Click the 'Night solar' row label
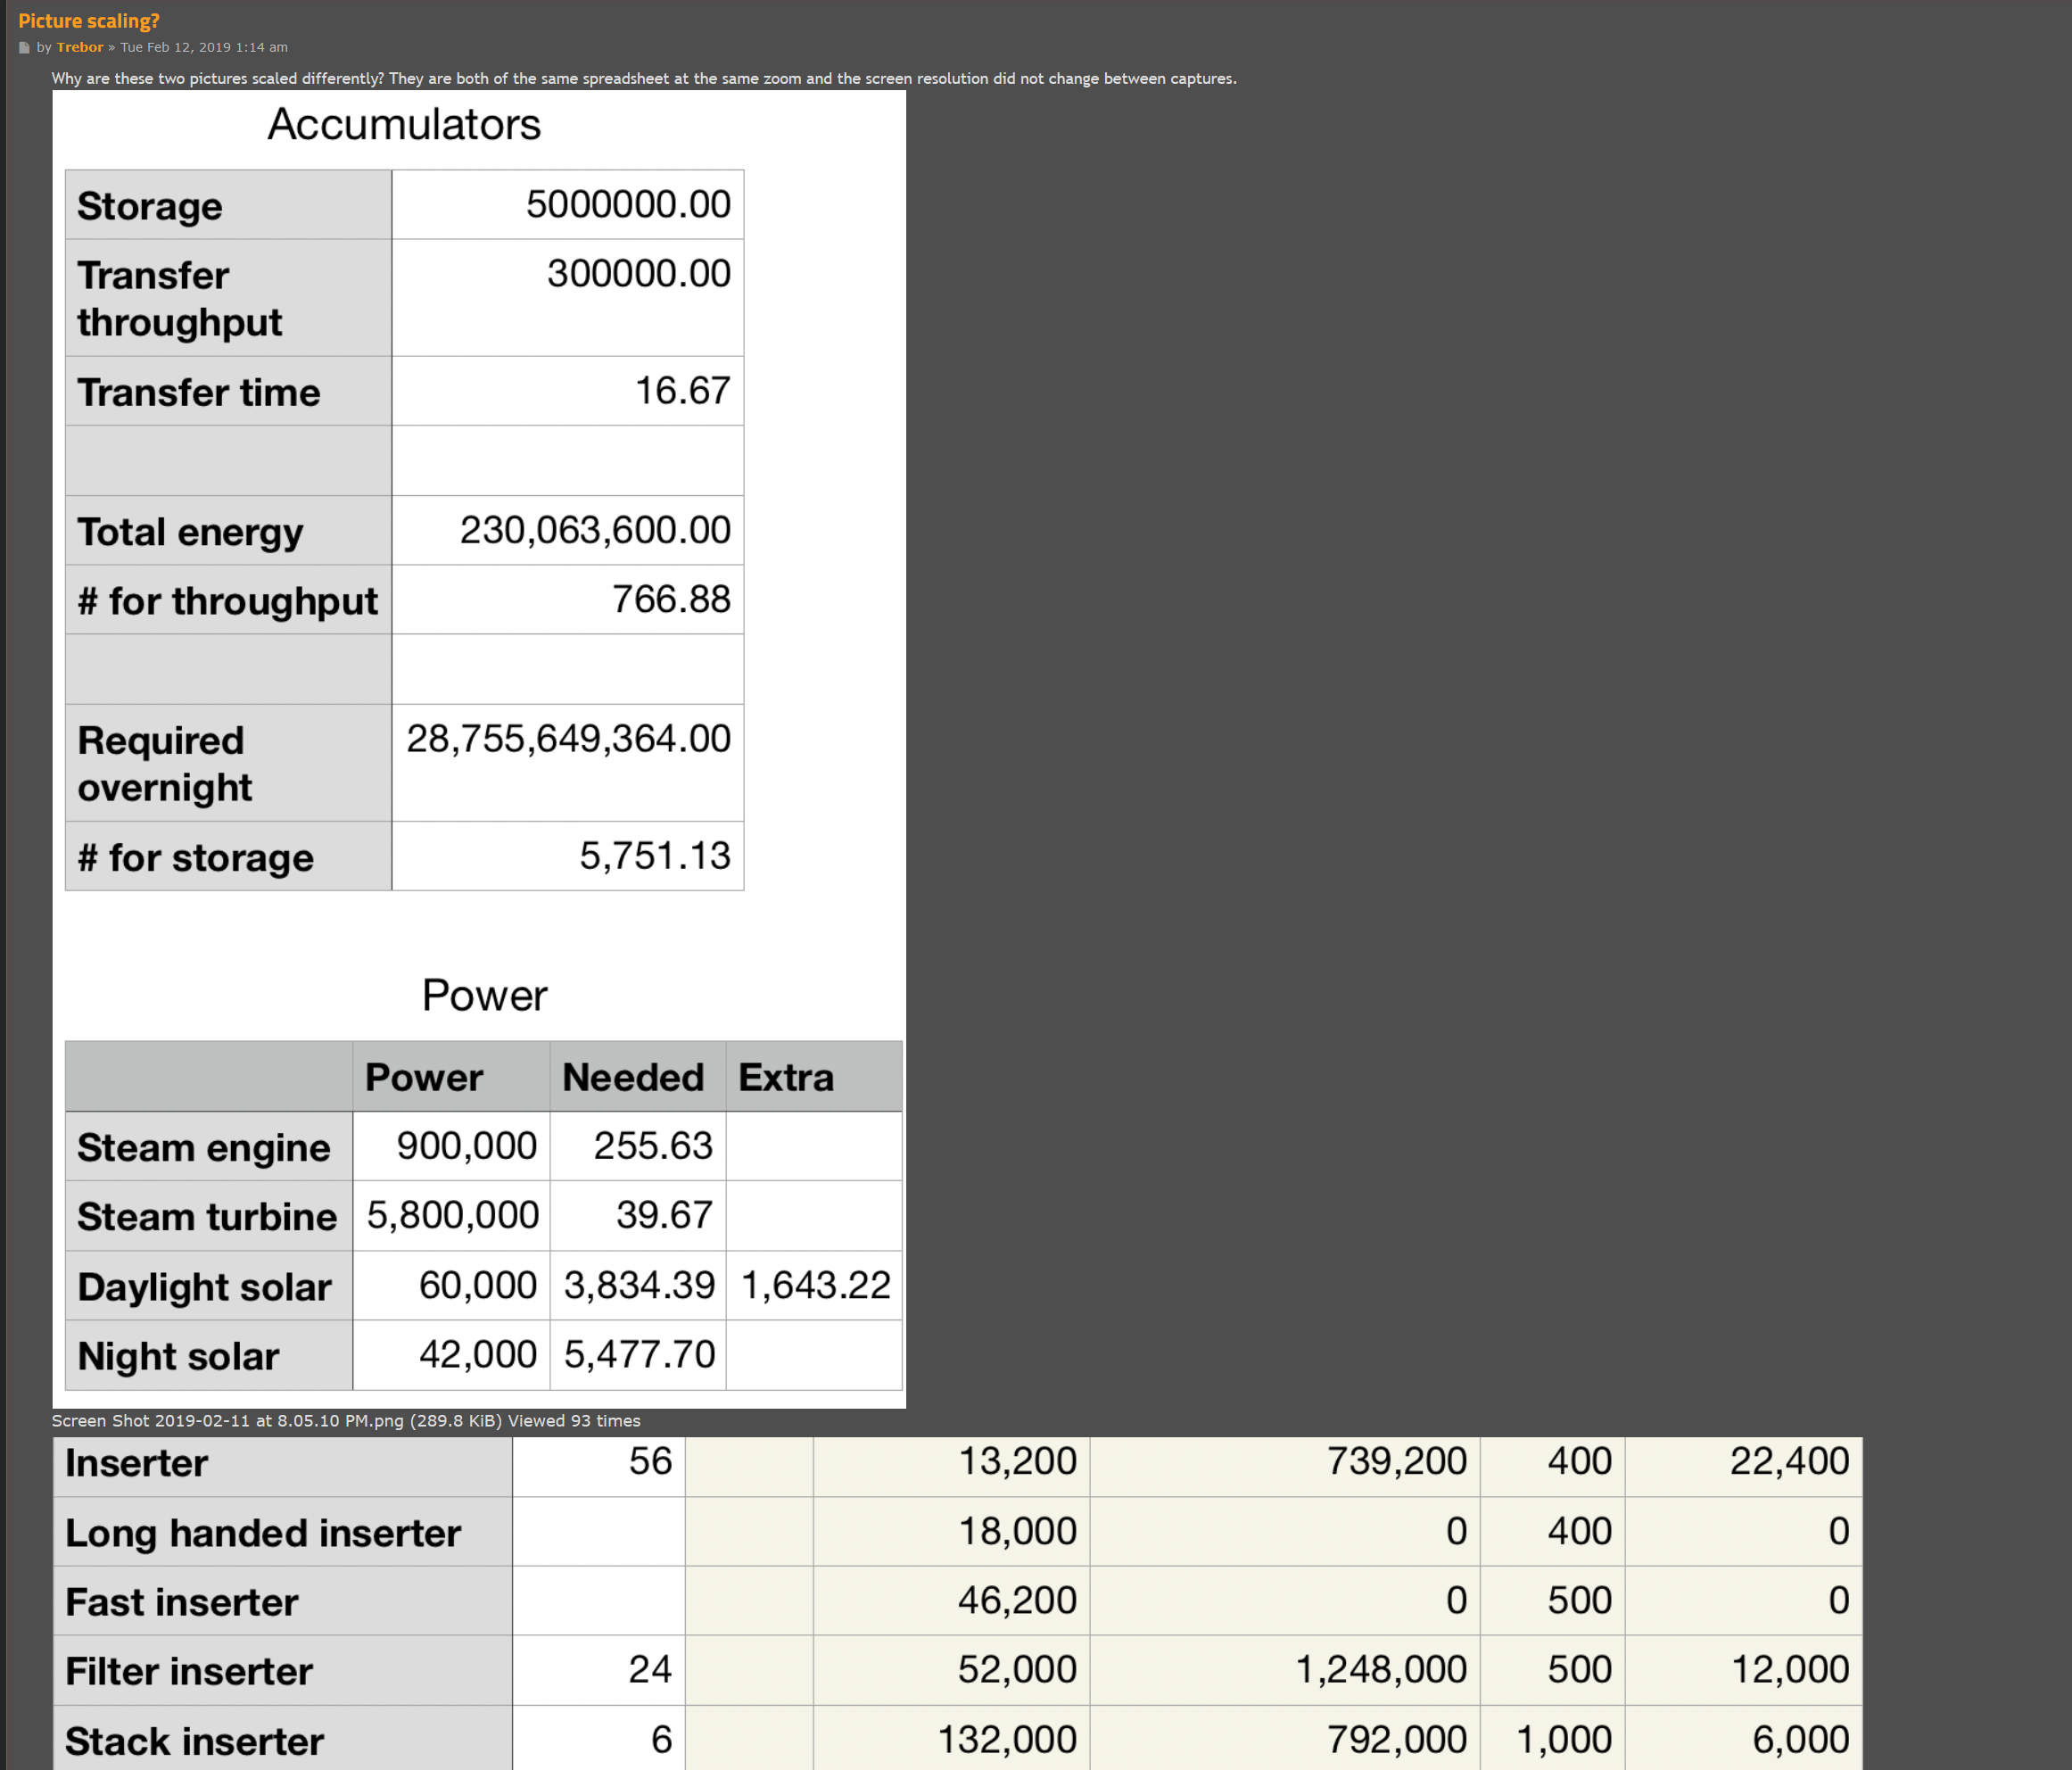 [x=178, y=1356]
